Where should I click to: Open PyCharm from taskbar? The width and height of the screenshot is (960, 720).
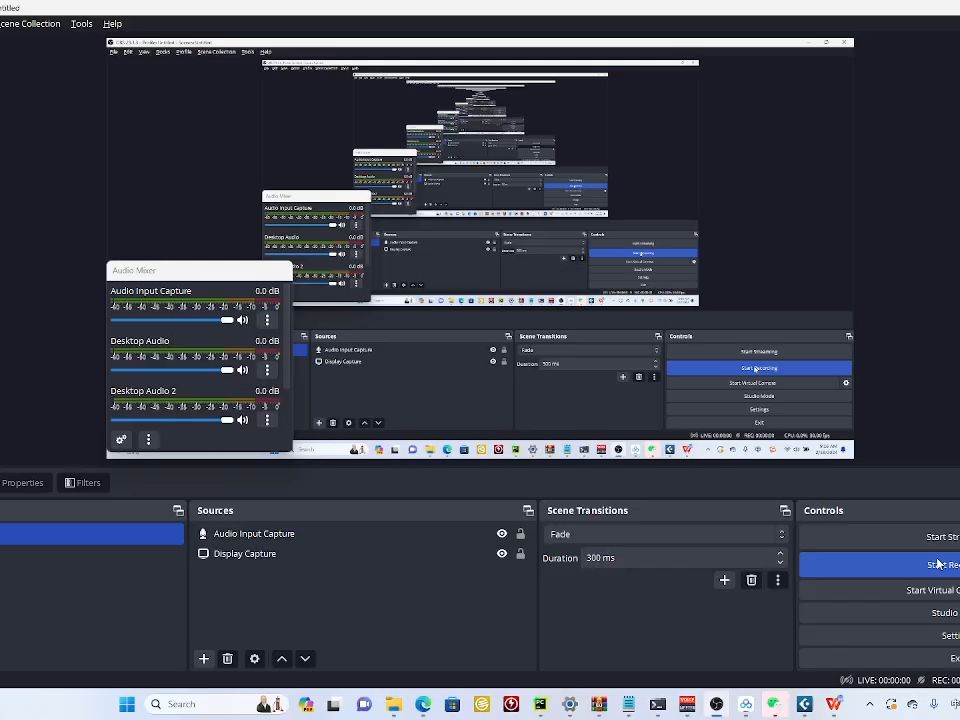coord(540,704)
